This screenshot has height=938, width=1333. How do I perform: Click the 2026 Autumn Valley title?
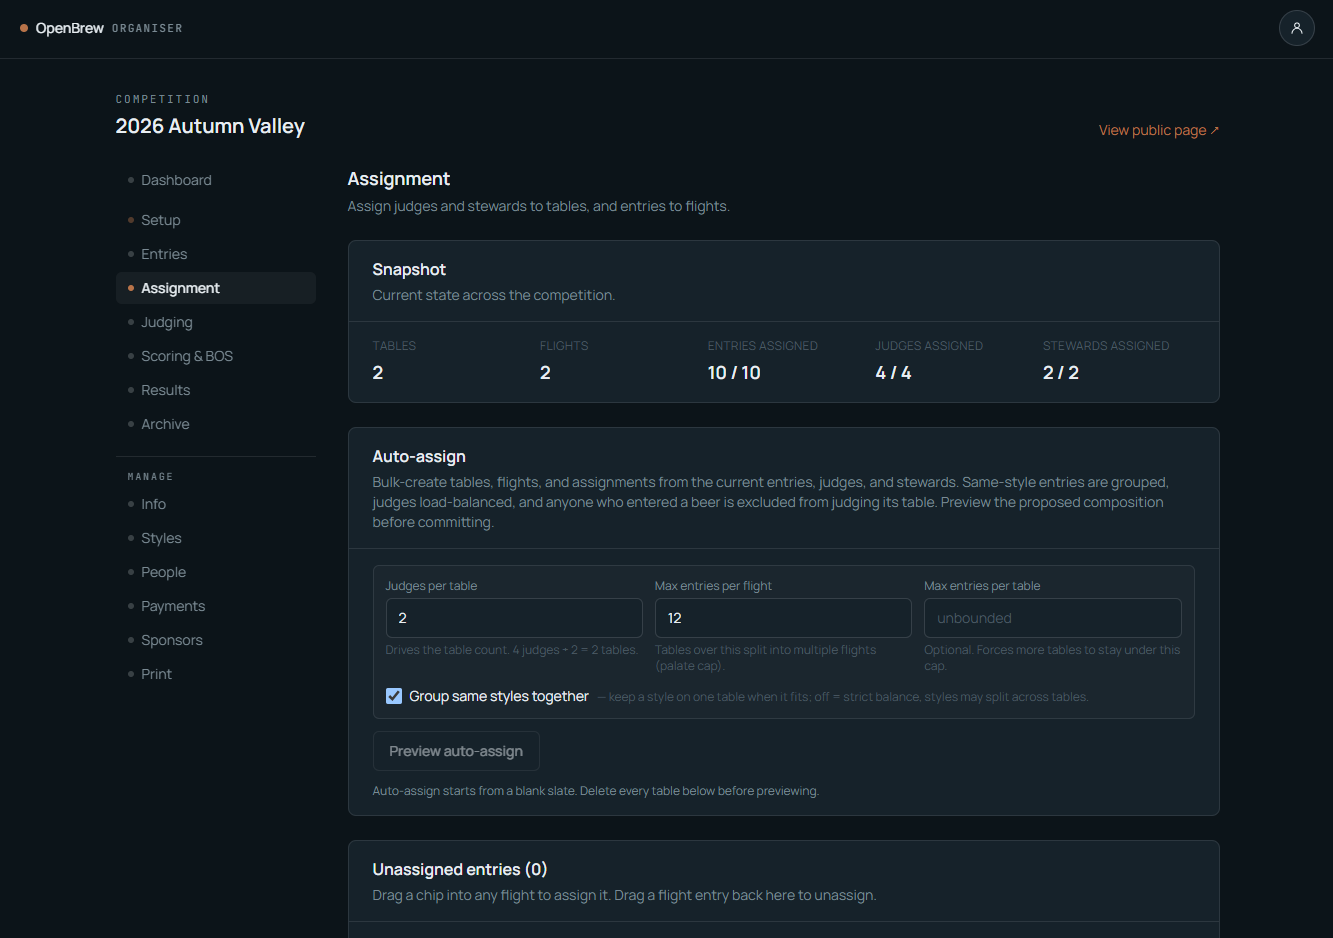coord(210,126)
